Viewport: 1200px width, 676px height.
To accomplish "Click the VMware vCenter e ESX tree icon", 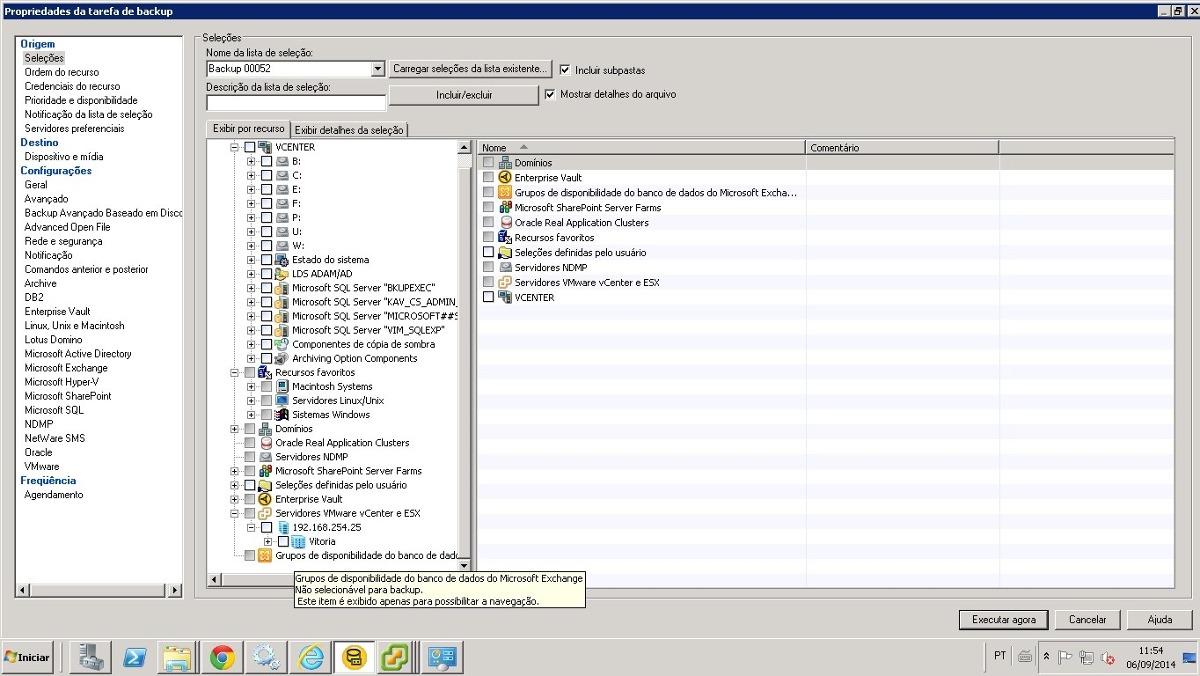I will (x=265, y=513).
